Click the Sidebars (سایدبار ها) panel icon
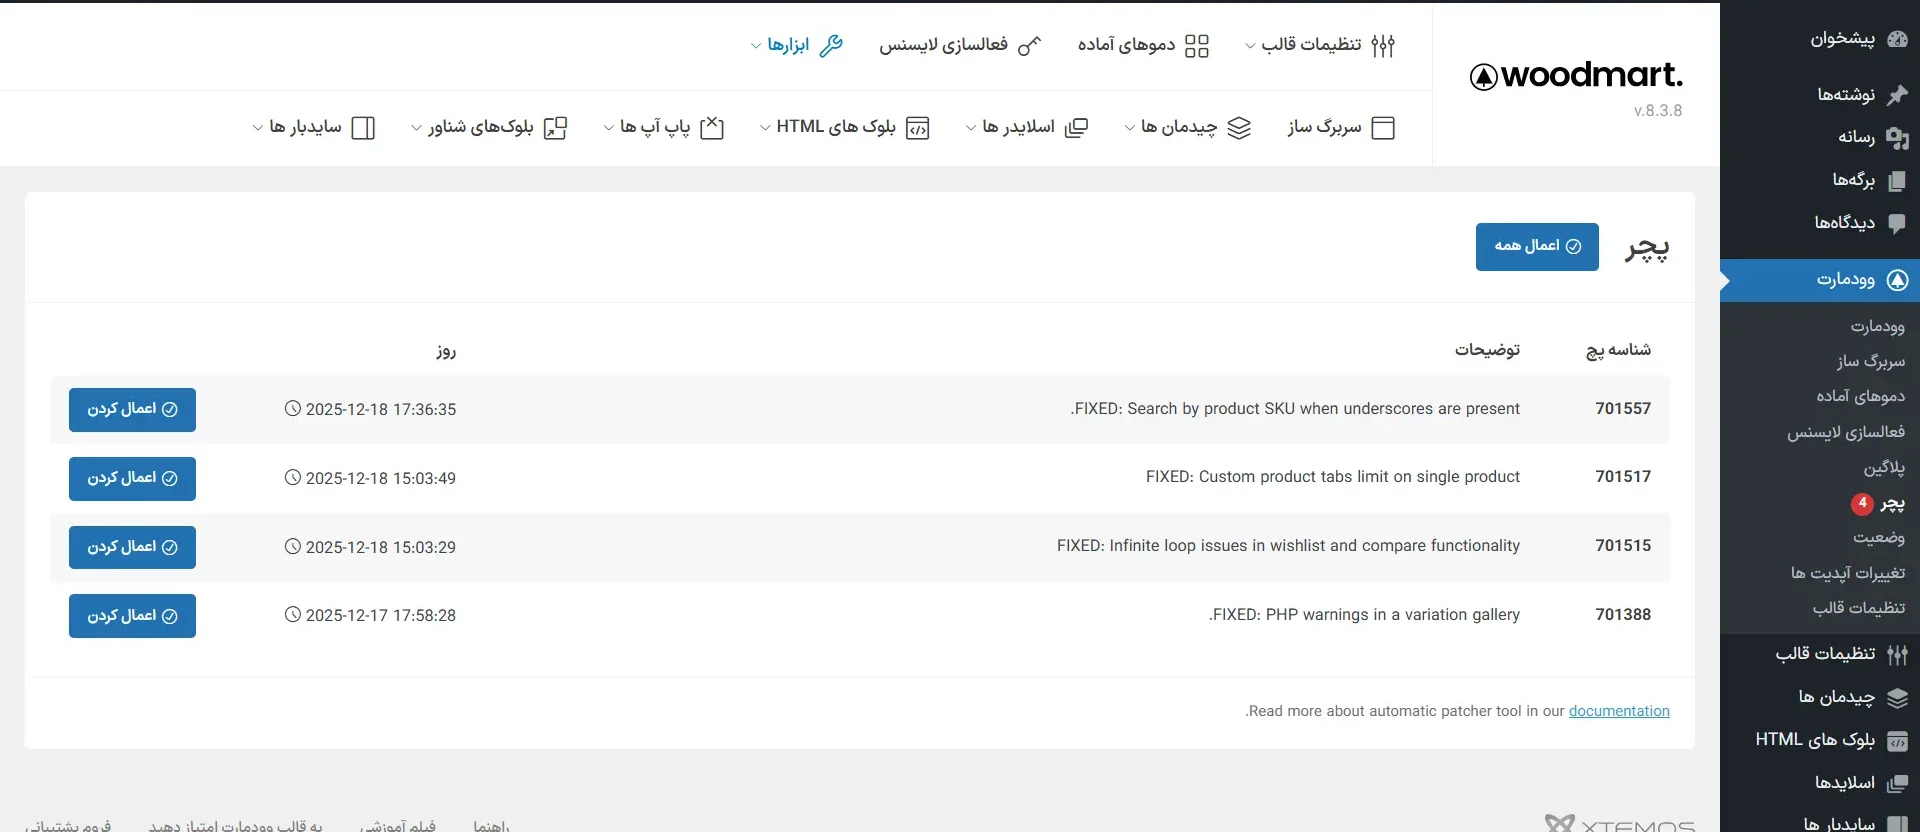 (364, 128)
